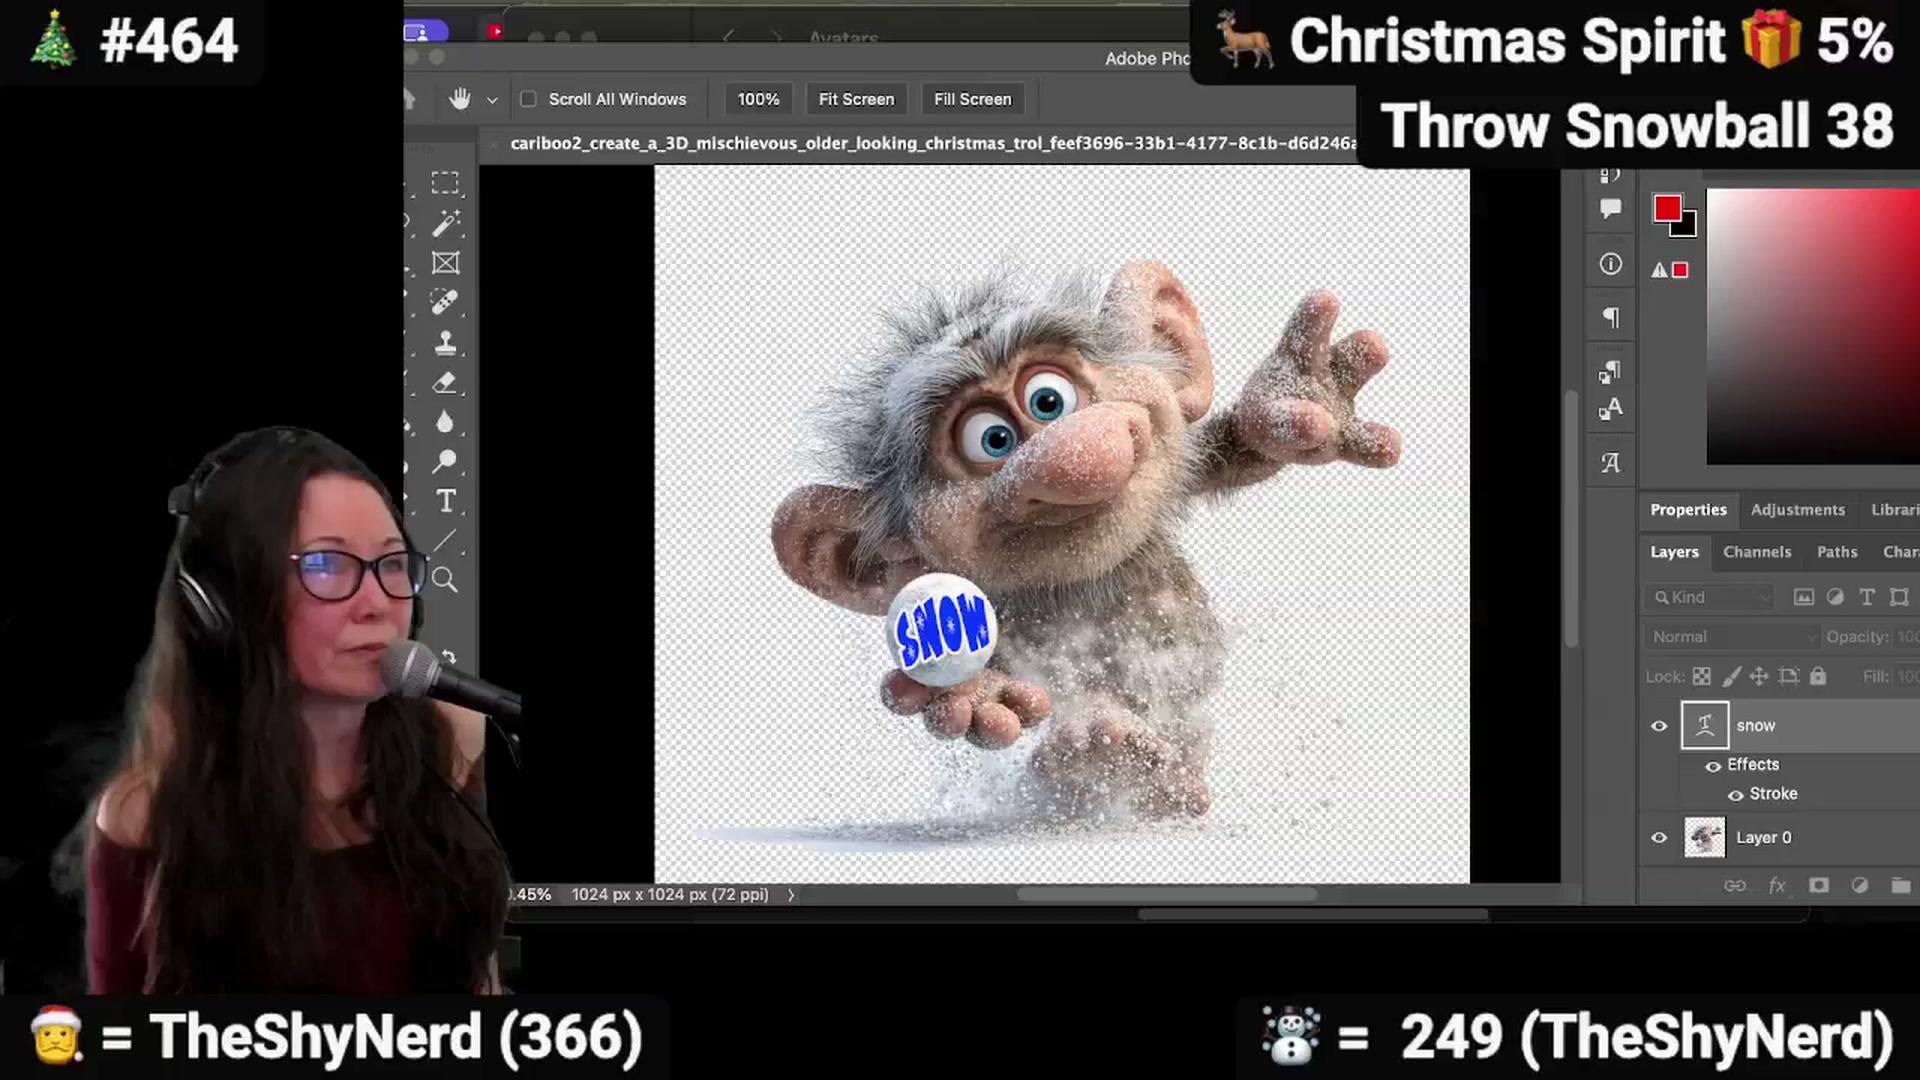The height and width of the screenshot is (1080, 1920).
Task: Toggle prevent artboard auto-nesting lock
Action: pyautogui.click(x=1789, y=677)
